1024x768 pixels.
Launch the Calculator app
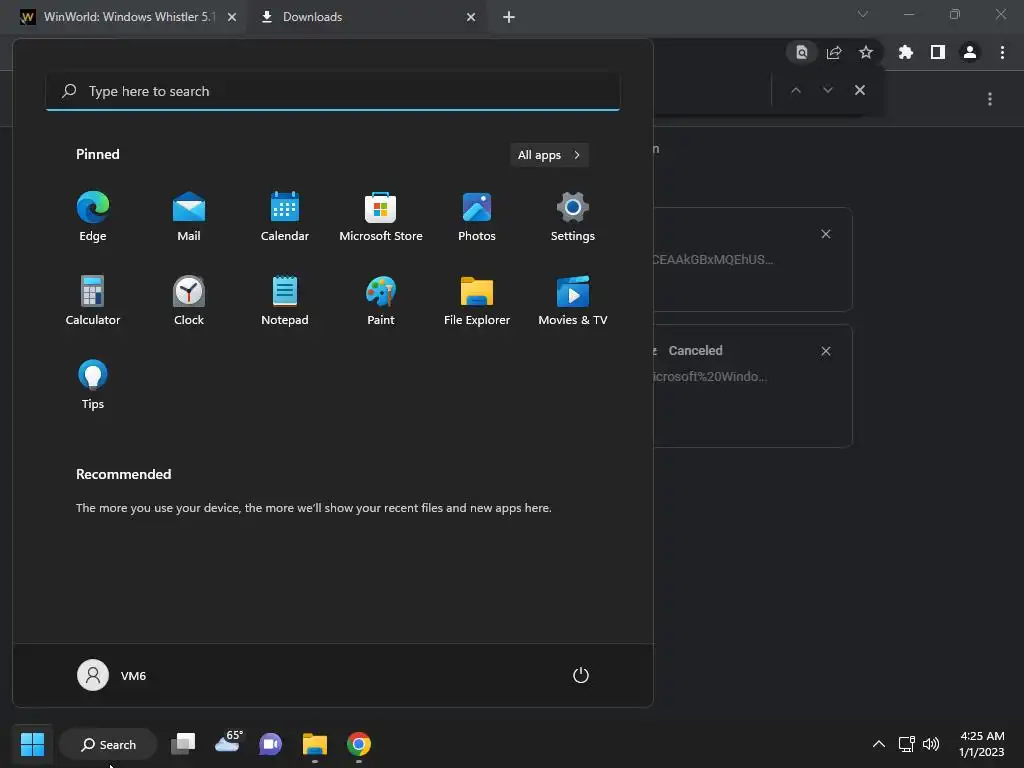[93, 300]
